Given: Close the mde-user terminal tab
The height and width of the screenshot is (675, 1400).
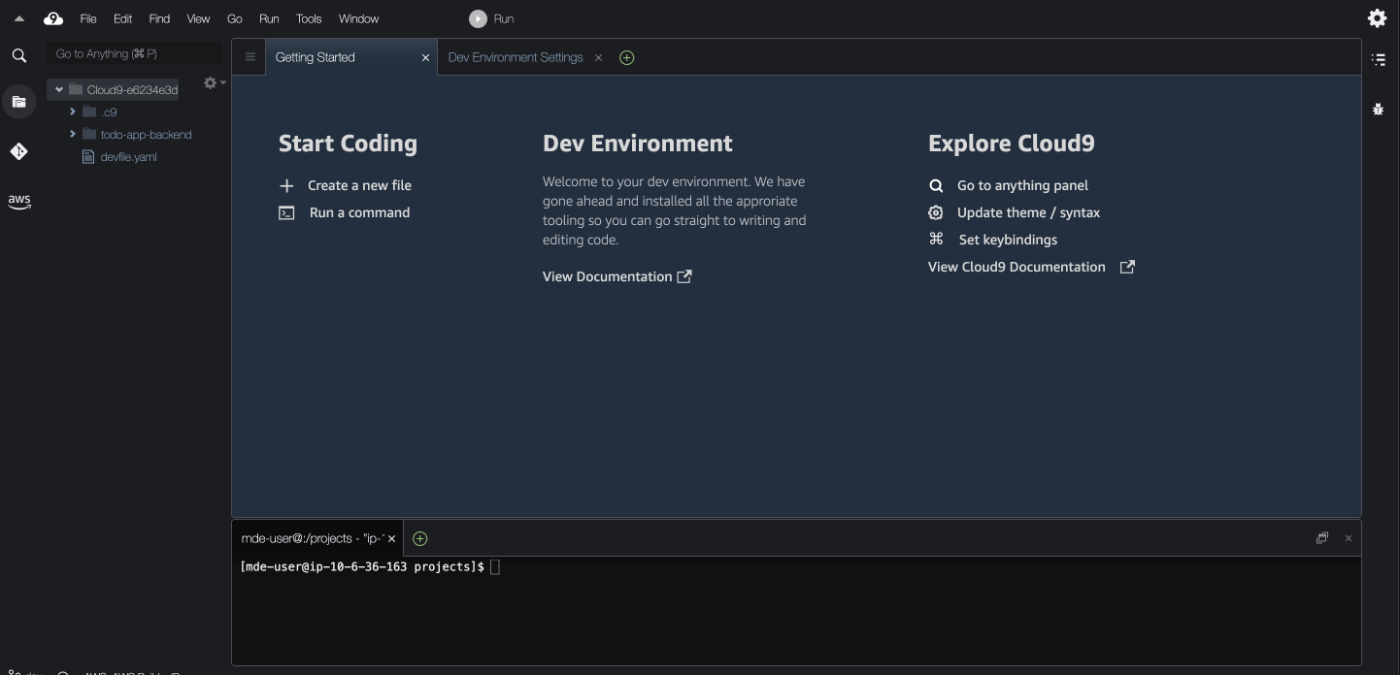Looking at the screenshot, I should click(391, 539).
